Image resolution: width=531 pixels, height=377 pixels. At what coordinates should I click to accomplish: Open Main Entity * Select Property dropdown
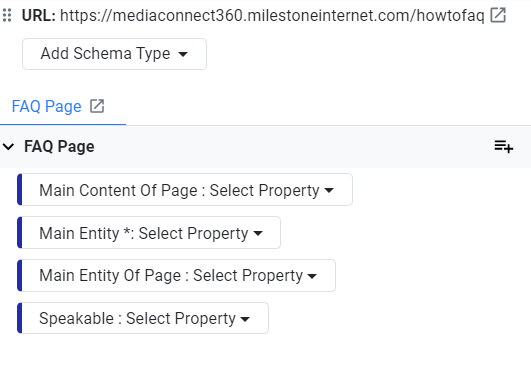(149, 233)
